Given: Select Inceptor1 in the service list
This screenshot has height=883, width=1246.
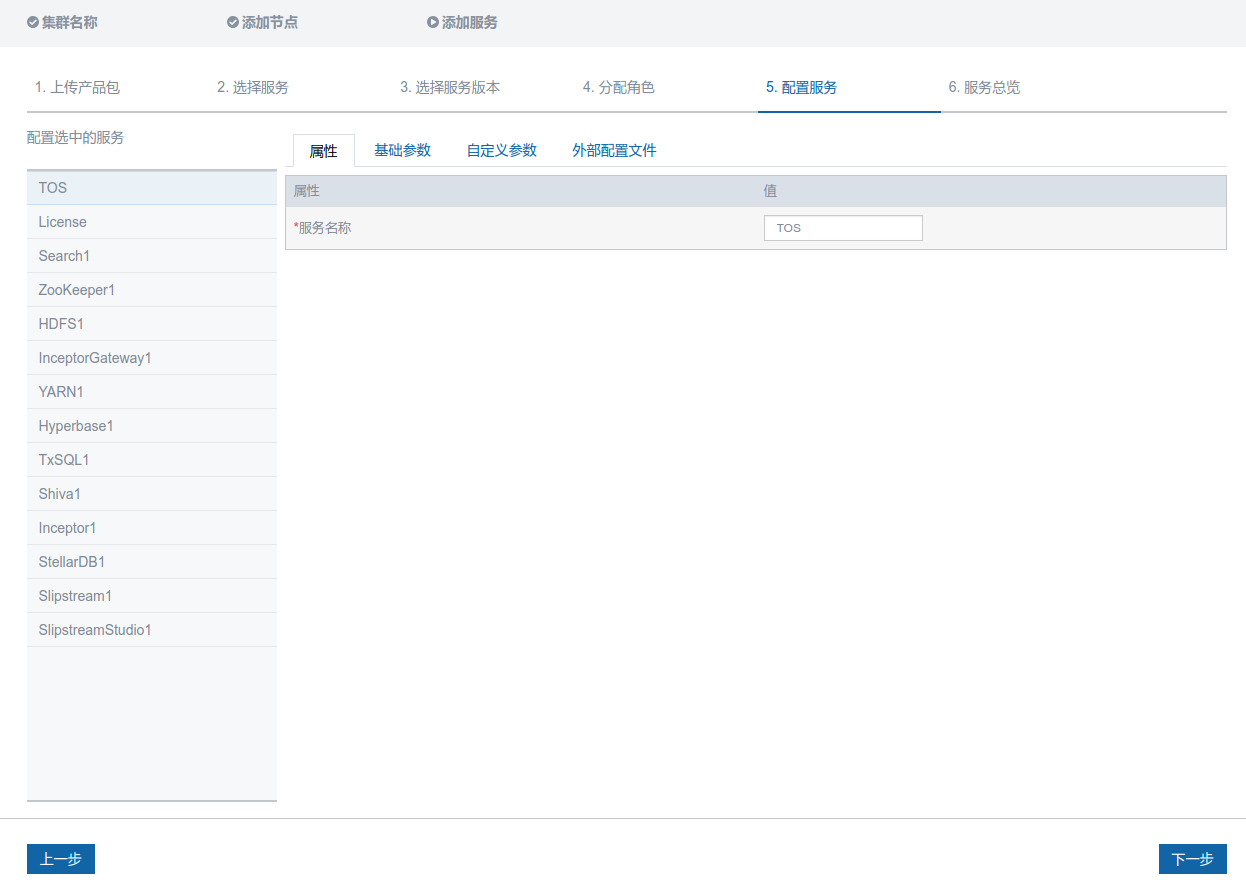Looking at the screenshot, I should (x=152, y=528).
